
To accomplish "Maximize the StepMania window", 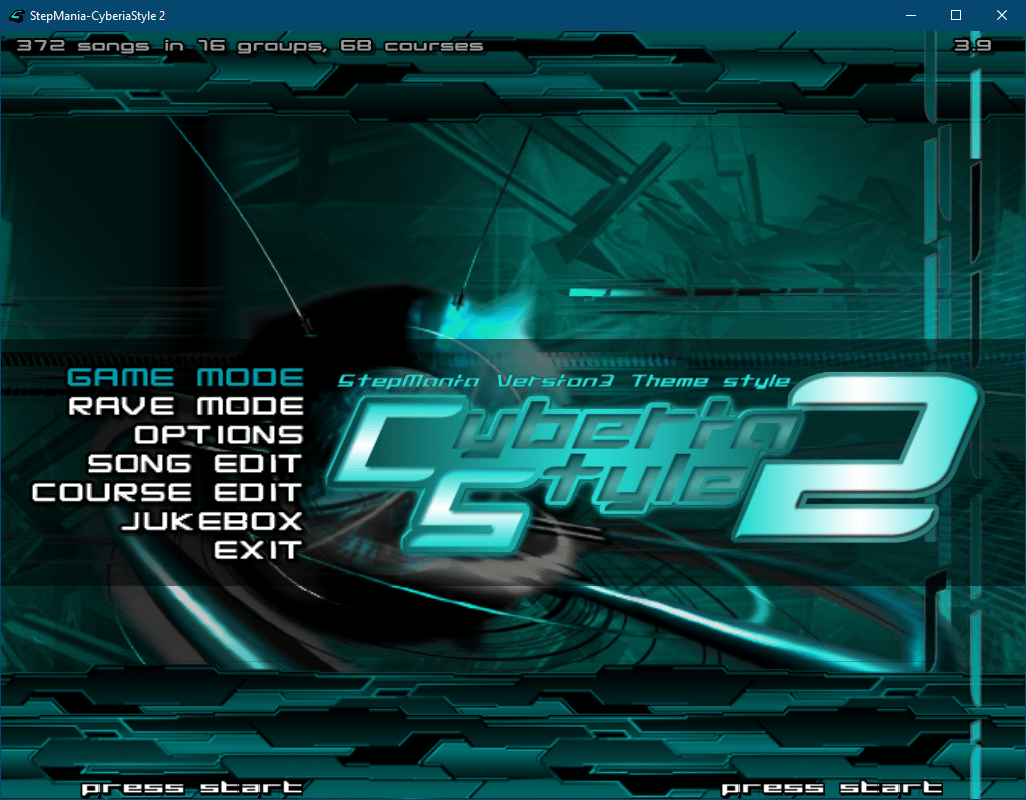I will pos(956,16).
